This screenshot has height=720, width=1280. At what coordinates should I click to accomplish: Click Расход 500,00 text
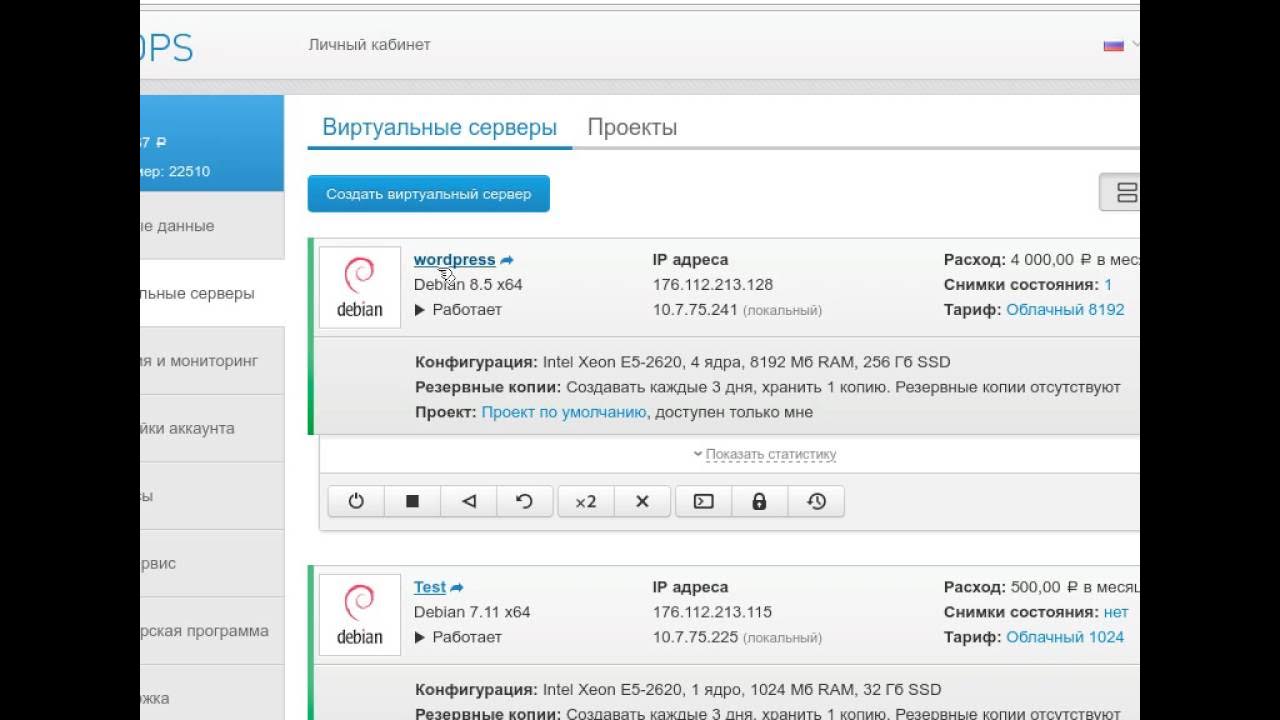pyautogui.click(x=1041, y=588)
